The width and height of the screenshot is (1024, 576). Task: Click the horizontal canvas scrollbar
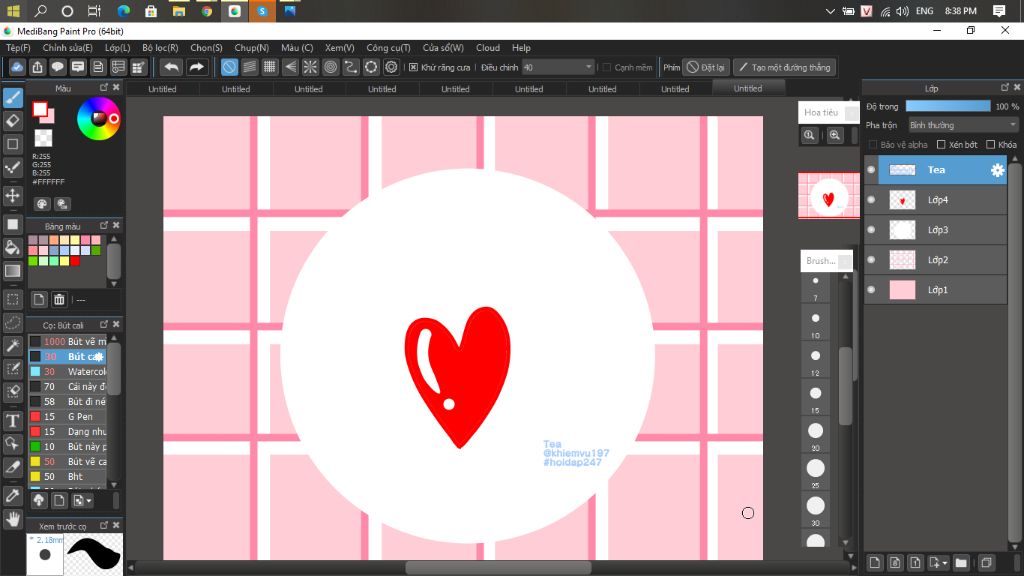pyautogui.click(x=498, y=568)
